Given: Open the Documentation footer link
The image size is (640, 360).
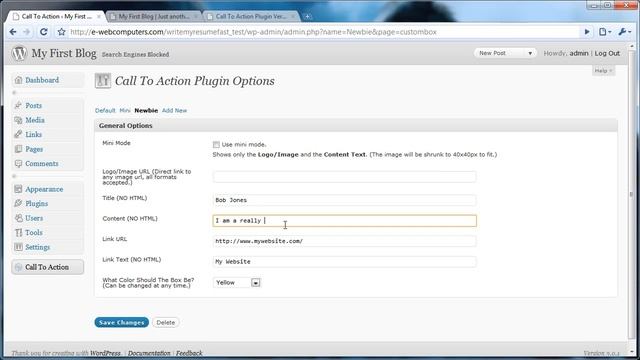Looking at the screenshot, I should click(x=149, y=353).
